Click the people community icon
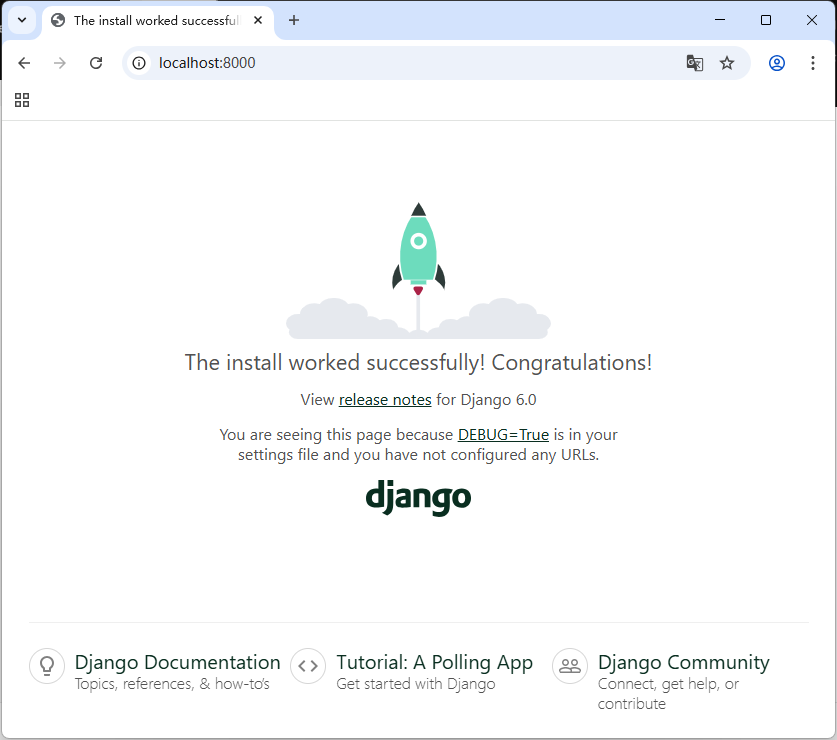The image size is (837, 740). [570, 666]
